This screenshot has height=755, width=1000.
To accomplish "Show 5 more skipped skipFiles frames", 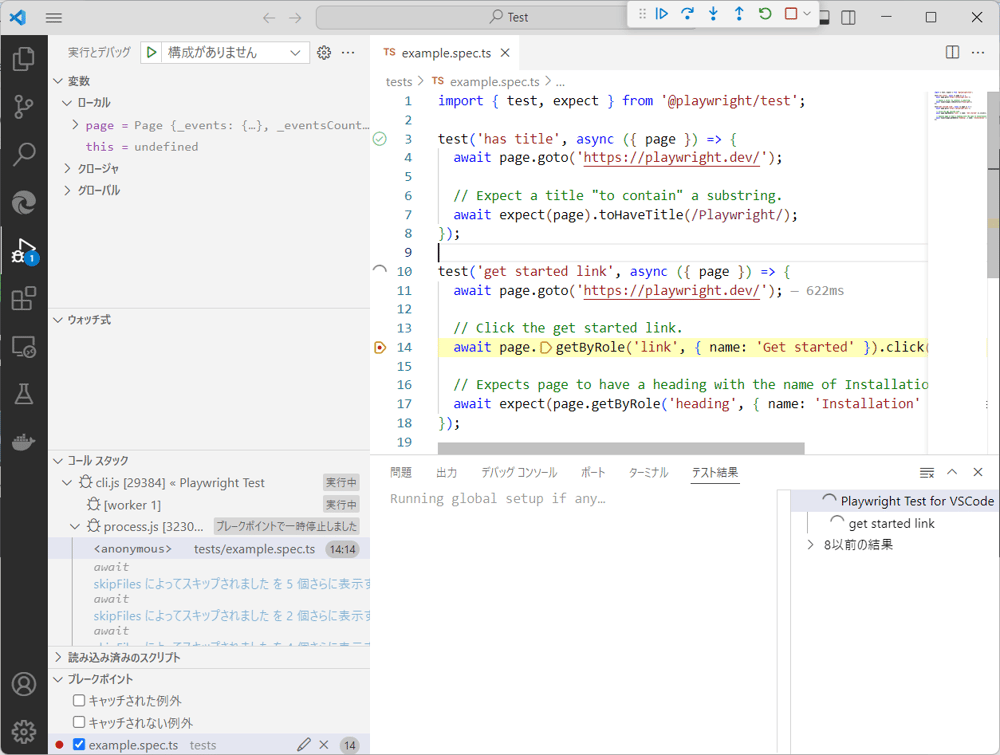I will click(x=232, y=583).
